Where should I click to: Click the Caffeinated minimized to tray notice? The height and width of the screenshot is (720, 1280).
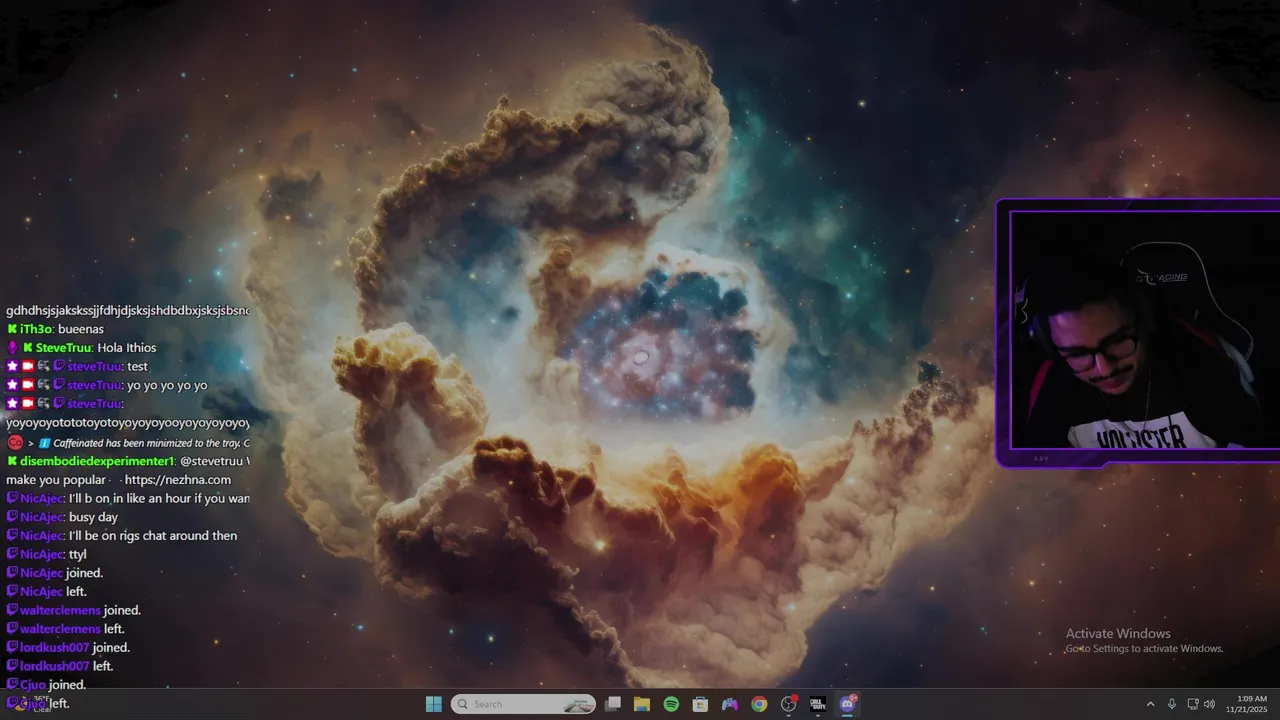tap(128, 443)
